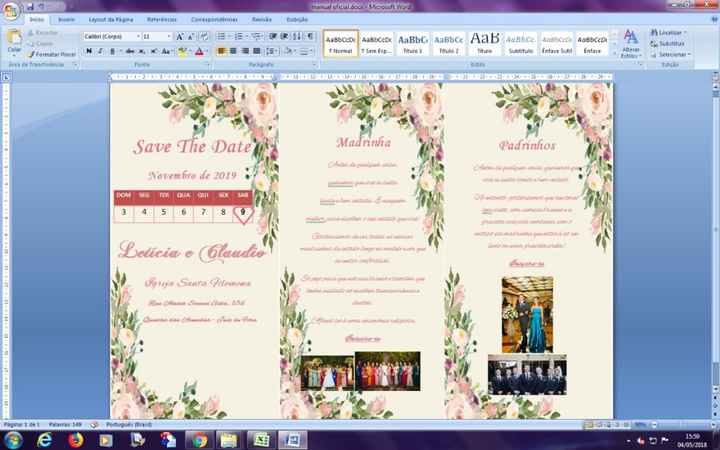Image resolution: width=720 pixels, height=450 pixels.
Task: Click Formatar Pincel (format painter)
Action: click(x=52, y=54)
